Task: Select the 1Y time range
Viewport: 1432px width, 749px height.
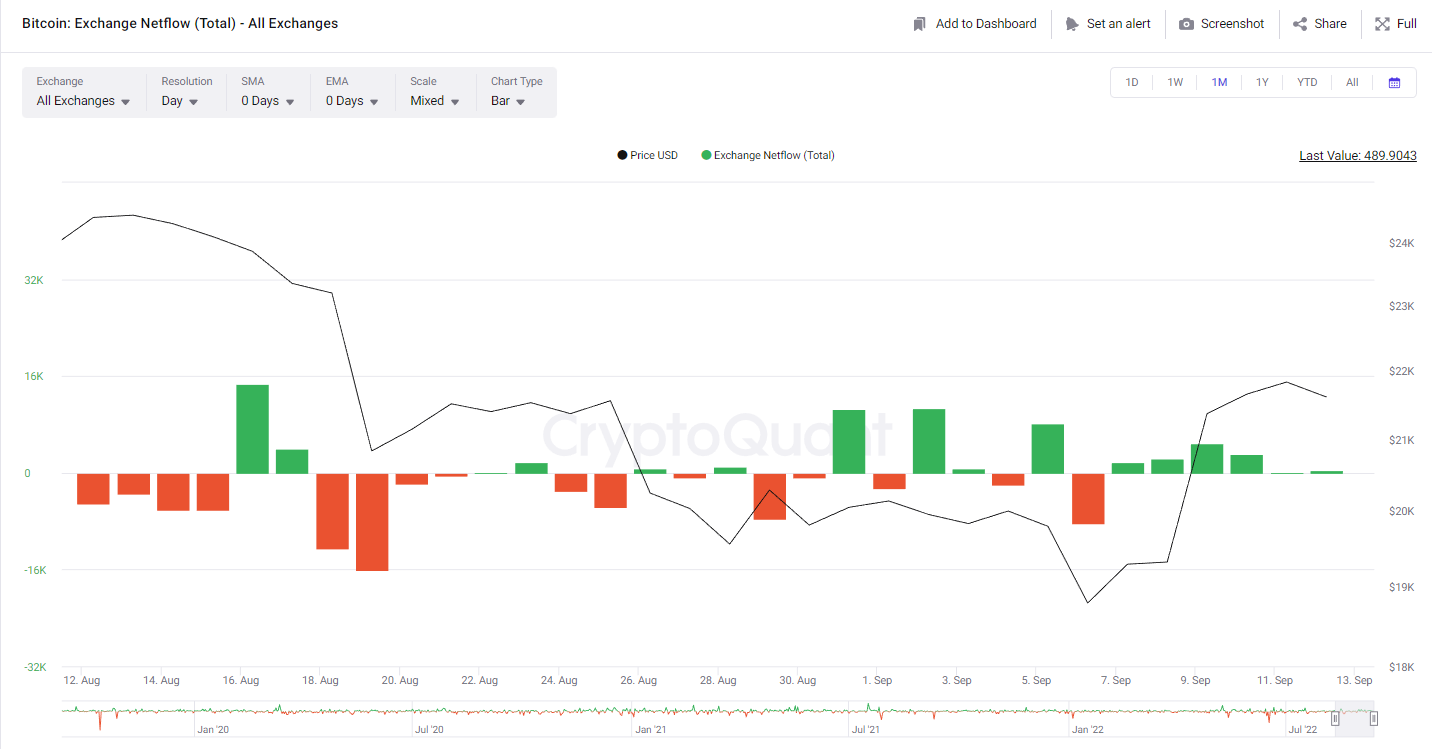Action: [1262, 82]
